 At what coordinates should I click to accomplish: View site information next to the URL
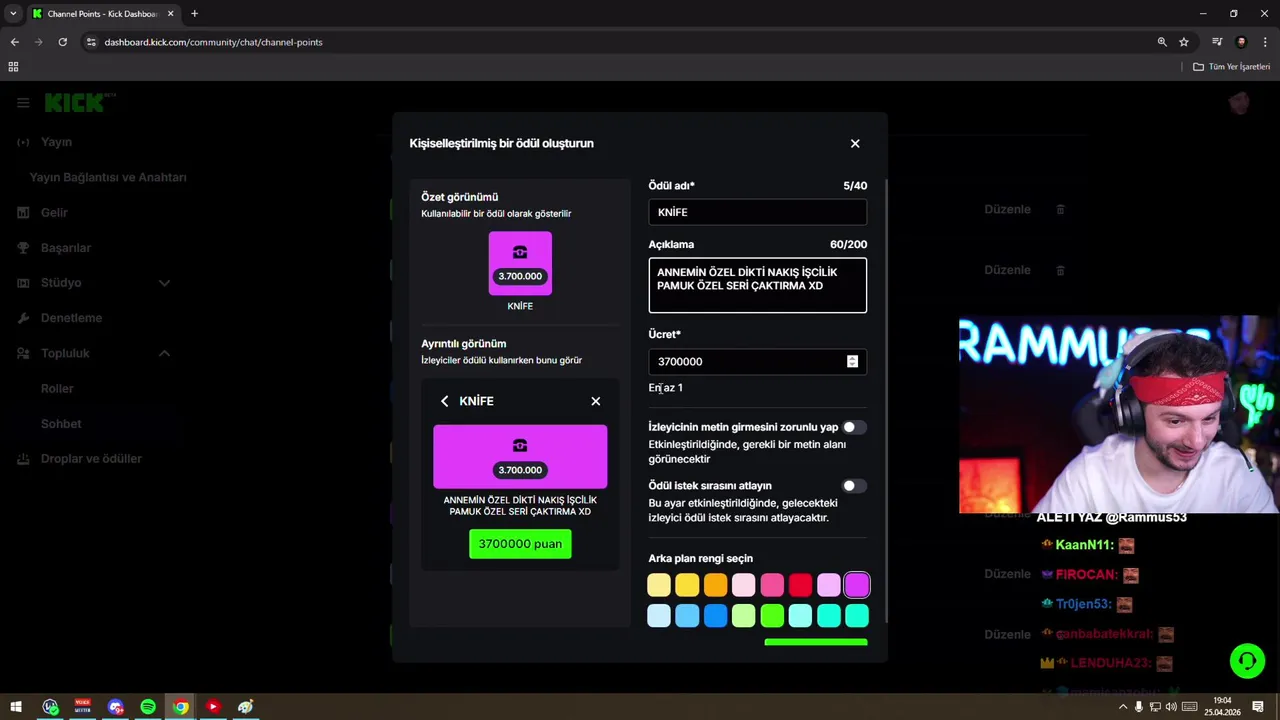click(x=91, y=42)
